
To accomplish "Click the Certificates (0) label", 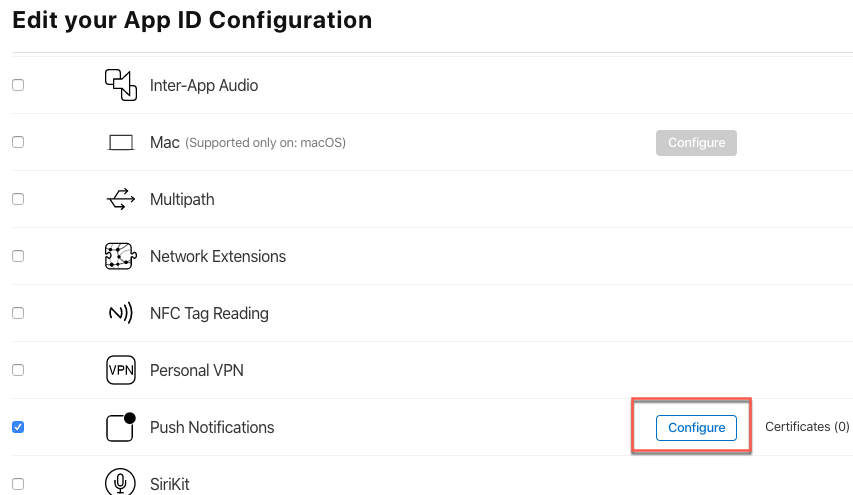I will pyautogui.click(x=807, y=427).
